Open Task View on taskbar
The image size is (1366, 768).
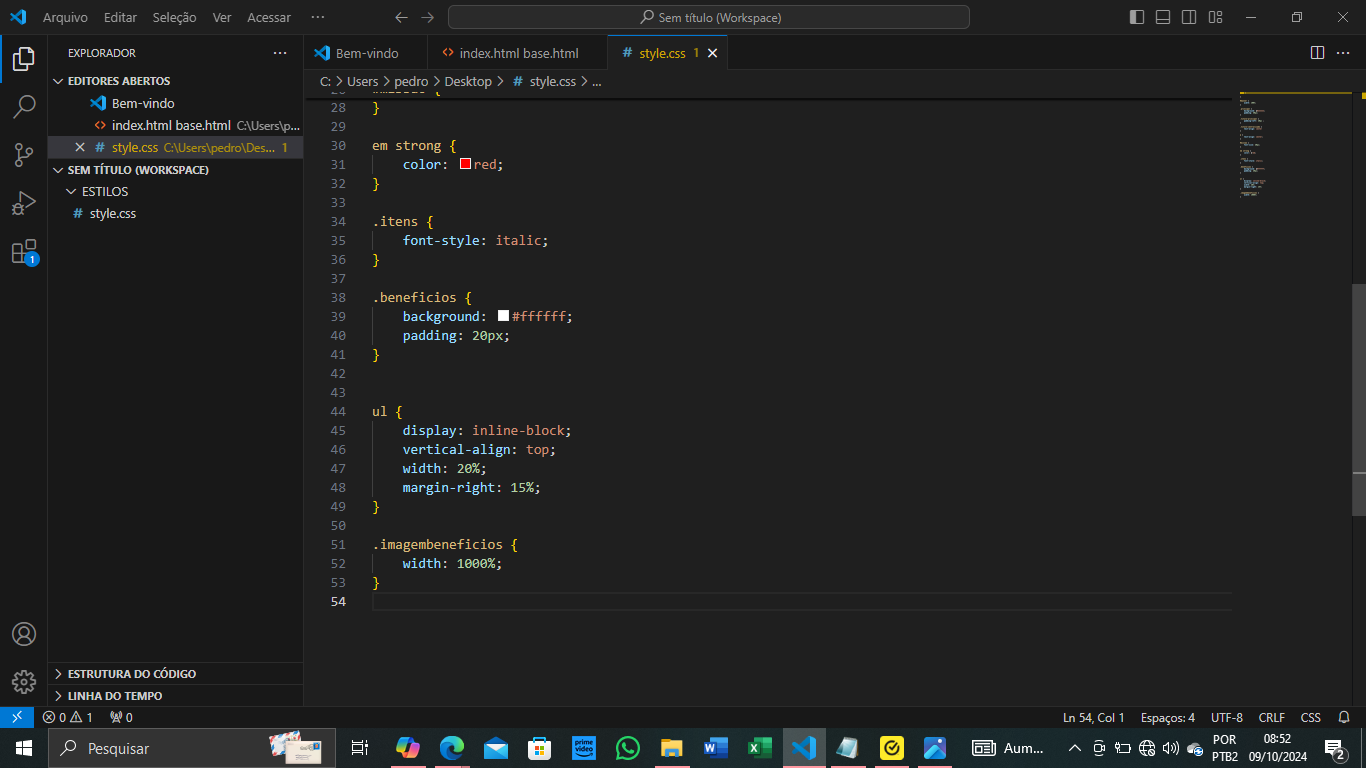361,748
